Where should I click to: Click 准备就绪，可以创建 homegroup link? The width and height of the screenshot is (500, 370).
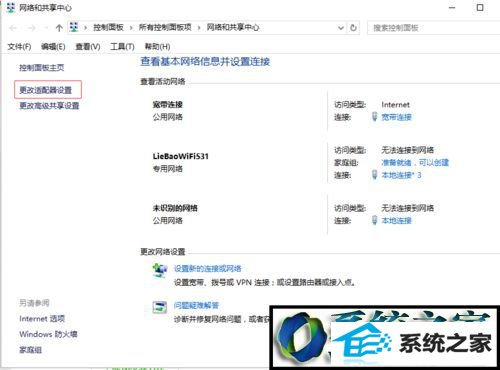tap(415, 163)
